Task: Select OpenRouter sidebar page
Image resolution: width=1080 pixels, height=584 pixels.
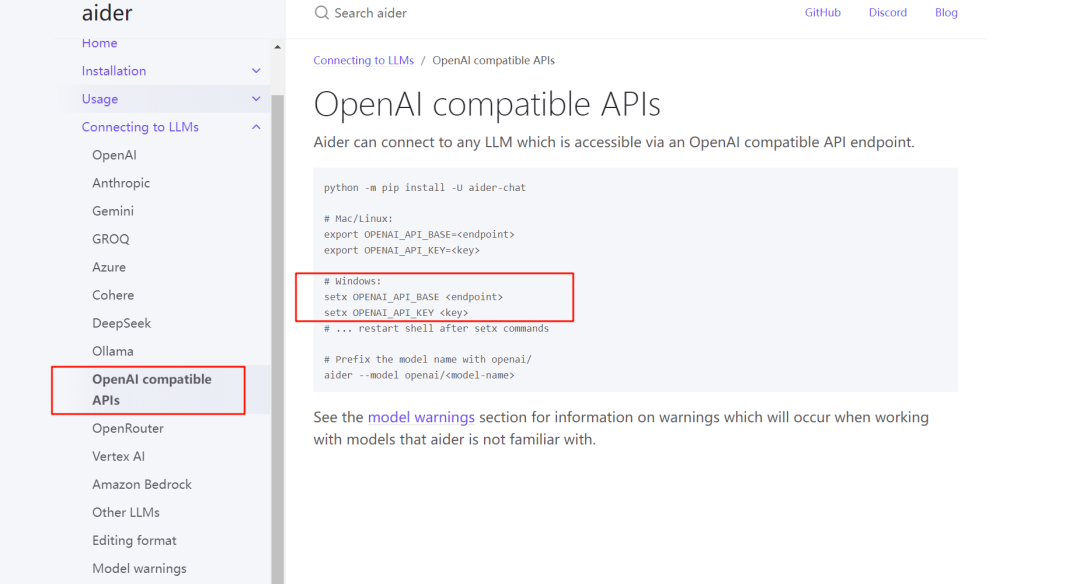Action: 128,428
